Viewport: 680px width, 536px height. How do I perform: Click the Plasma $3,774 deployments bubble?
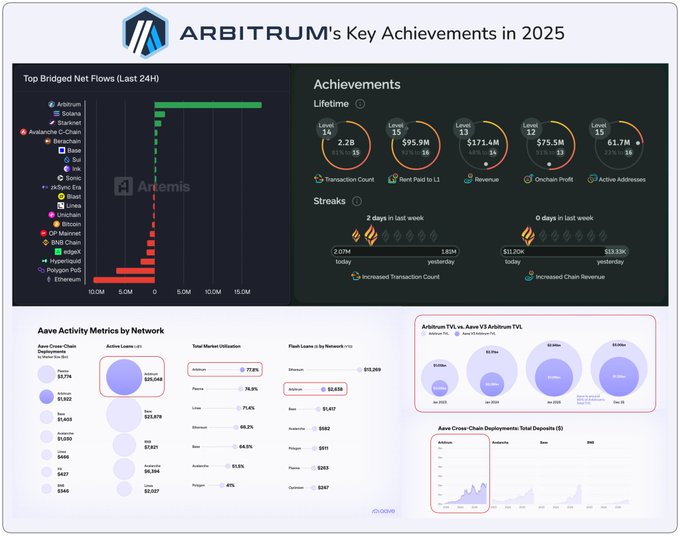pyautogui.click(x=46, y=374)
